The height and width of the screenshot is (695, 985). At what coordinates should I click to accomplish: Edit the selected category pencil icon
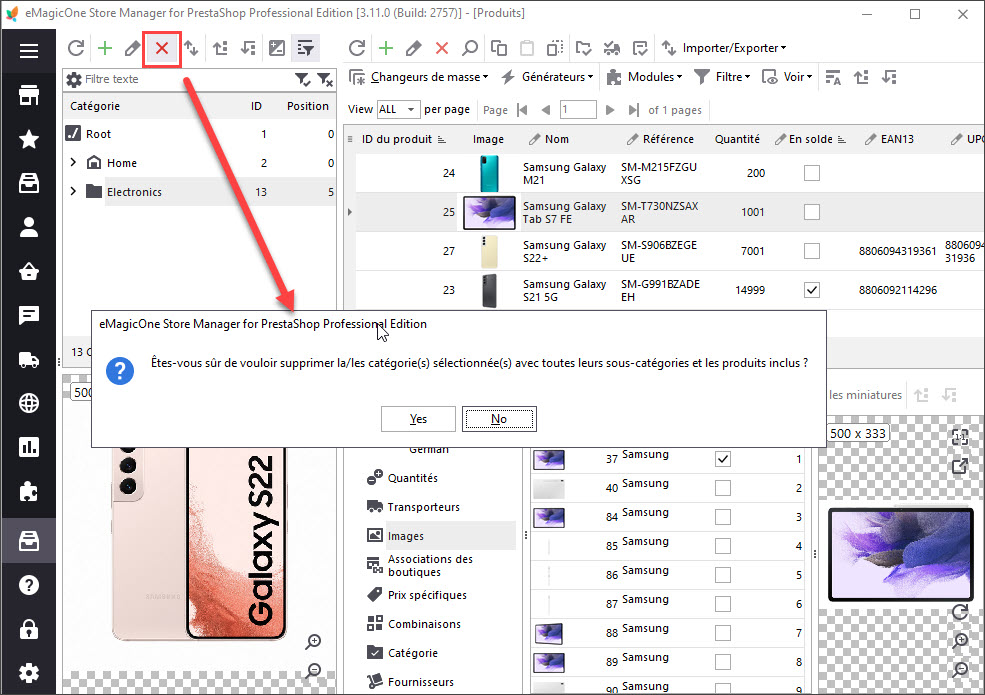point(133,48)
